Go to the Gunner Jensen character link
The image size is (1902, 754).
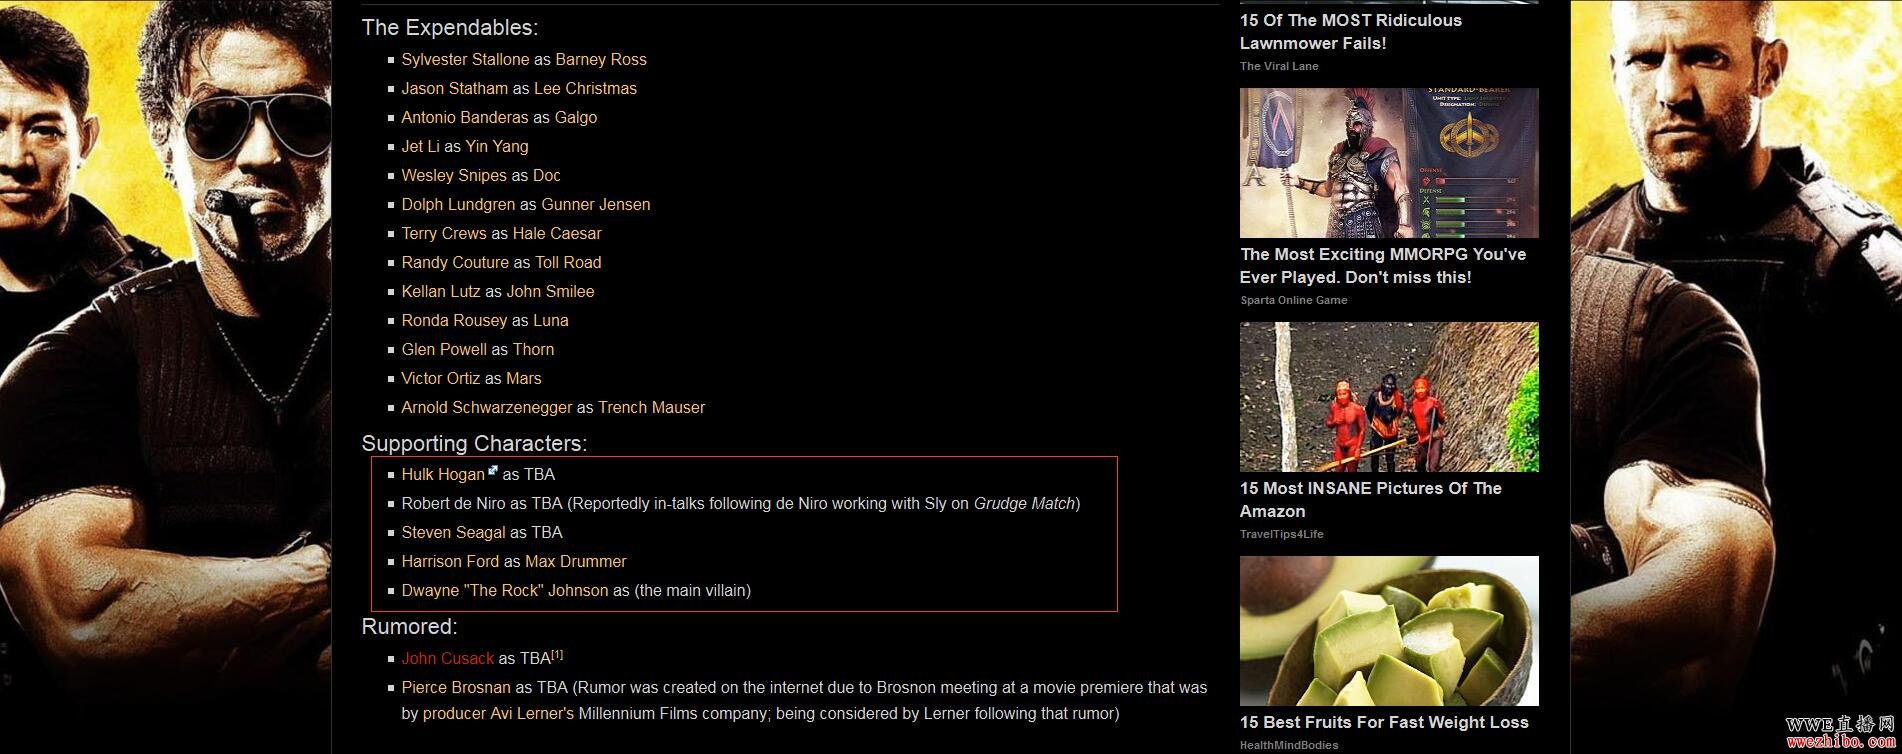coord(596,204)
